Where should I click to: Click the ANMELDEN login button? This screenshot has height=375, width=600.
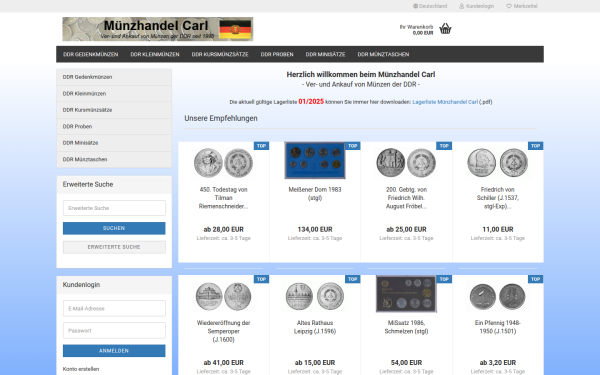click(x=114, y=351)
